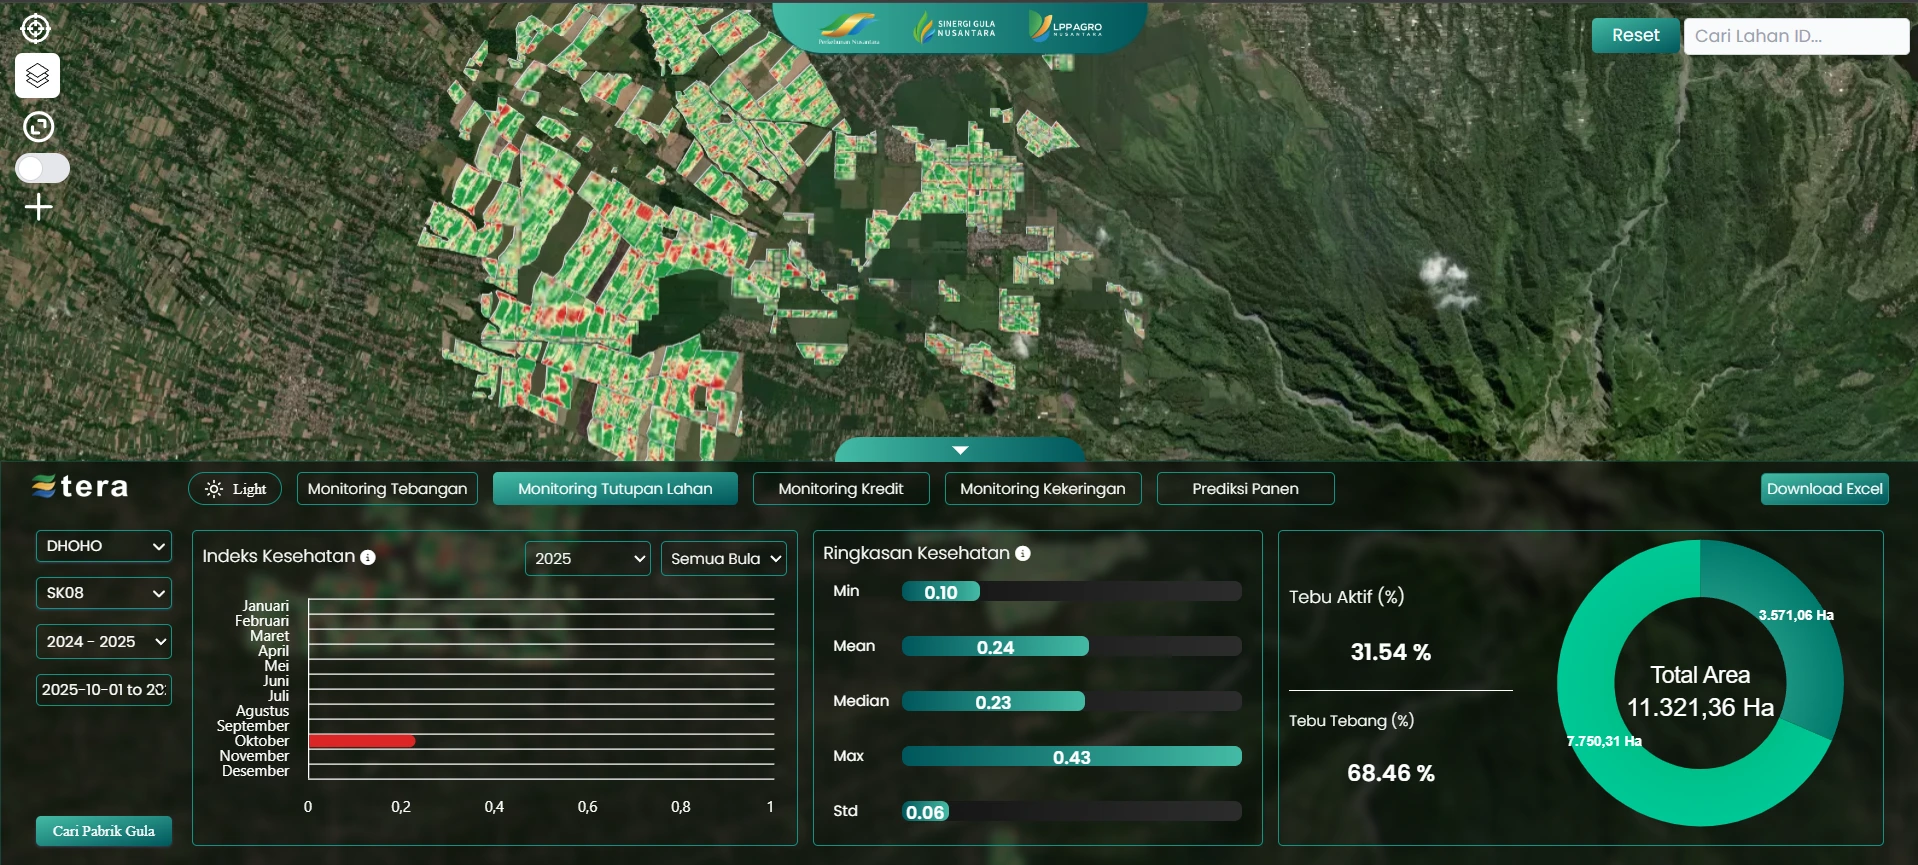Open the Prediksi Panen tab
Image resolution: width=1918 pixels, height=865 pixels.
point(1245,489)
